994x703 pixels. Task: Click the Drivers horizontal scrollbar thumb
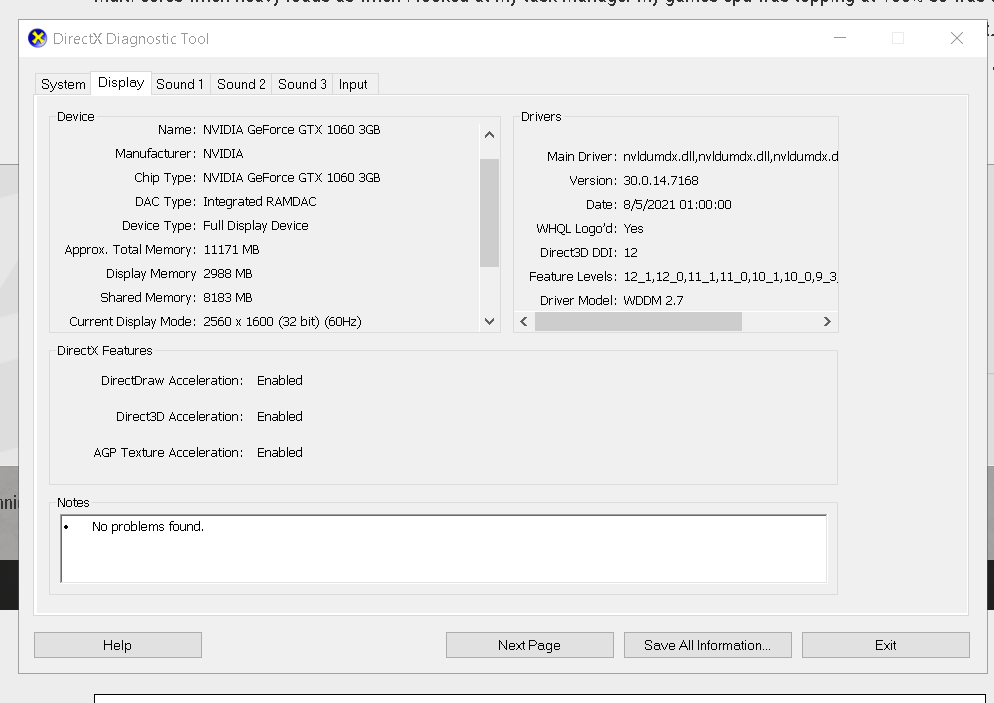pyautogui.click(x=638, y=321)
